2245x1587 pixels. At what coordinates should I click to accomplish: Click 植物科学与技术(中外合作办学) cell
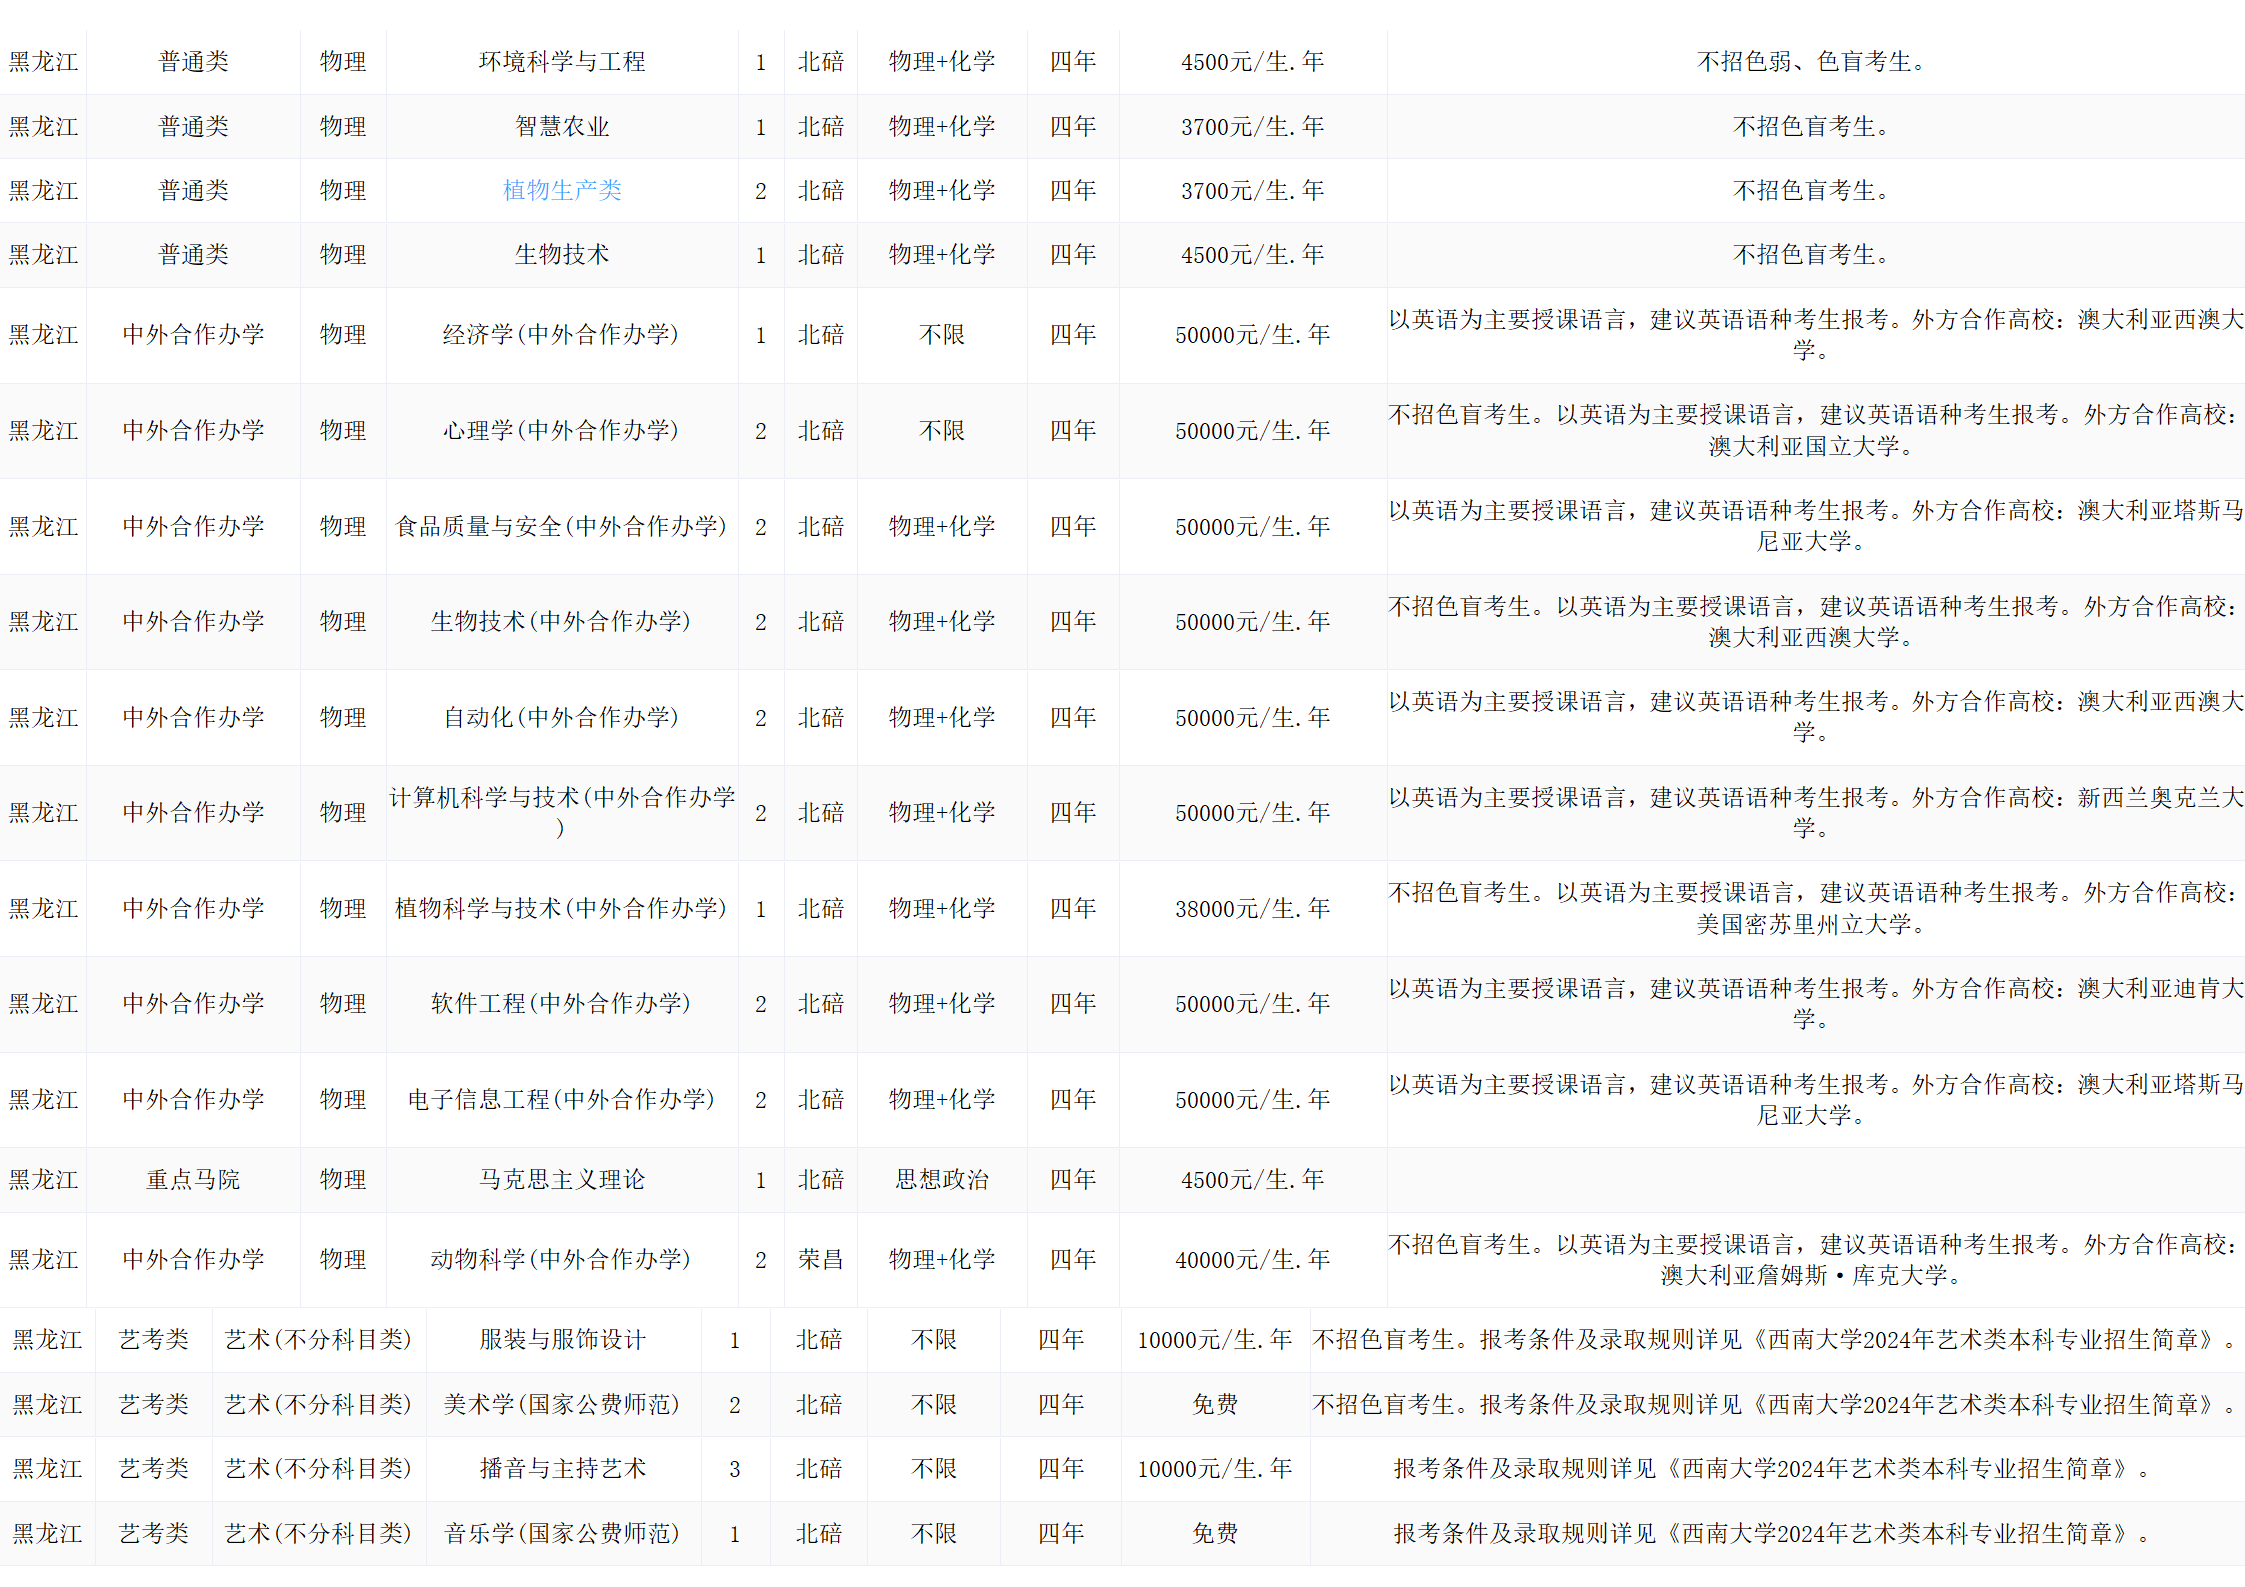pyautogui.click(x=562, y=908)
